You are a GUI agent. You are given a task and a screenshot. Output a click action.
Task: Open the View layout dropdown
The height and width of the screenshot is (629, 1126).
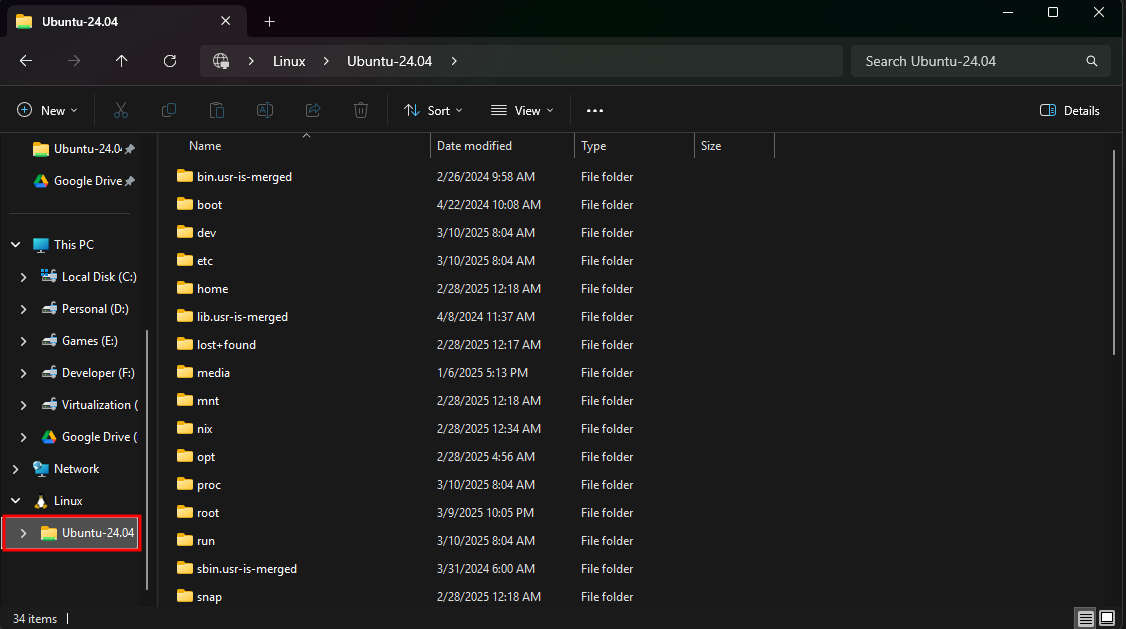coord(522,111)
